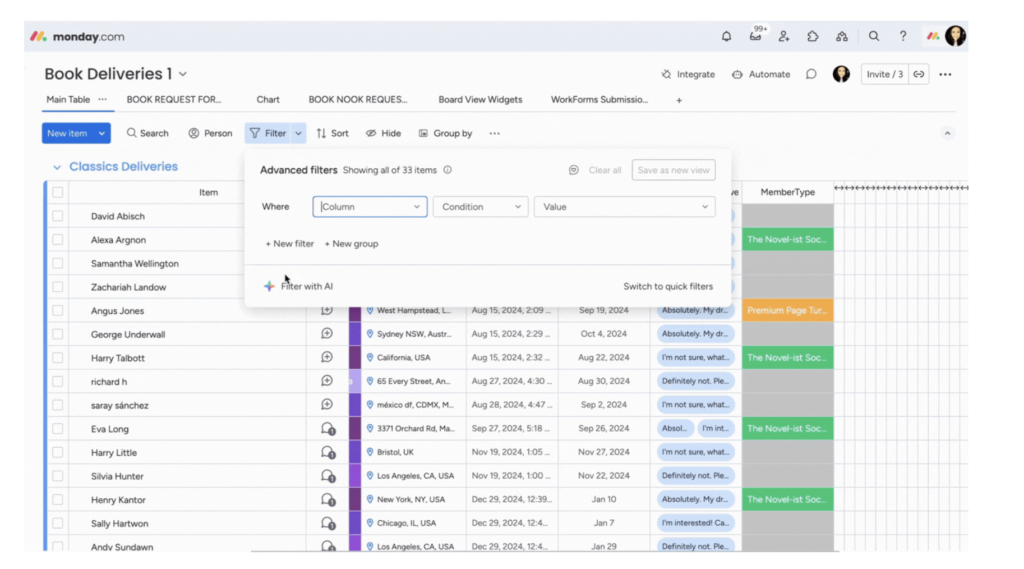Viewport: 1024px width, 569px height.
Task: Click the New item button
Action: (67, 133)
